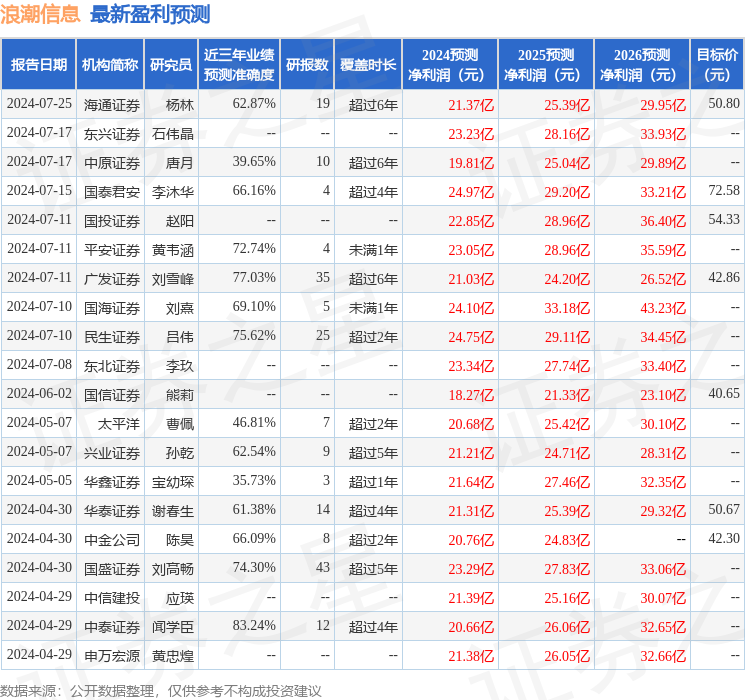Click the date 2024-05-05

pos(39,480)
